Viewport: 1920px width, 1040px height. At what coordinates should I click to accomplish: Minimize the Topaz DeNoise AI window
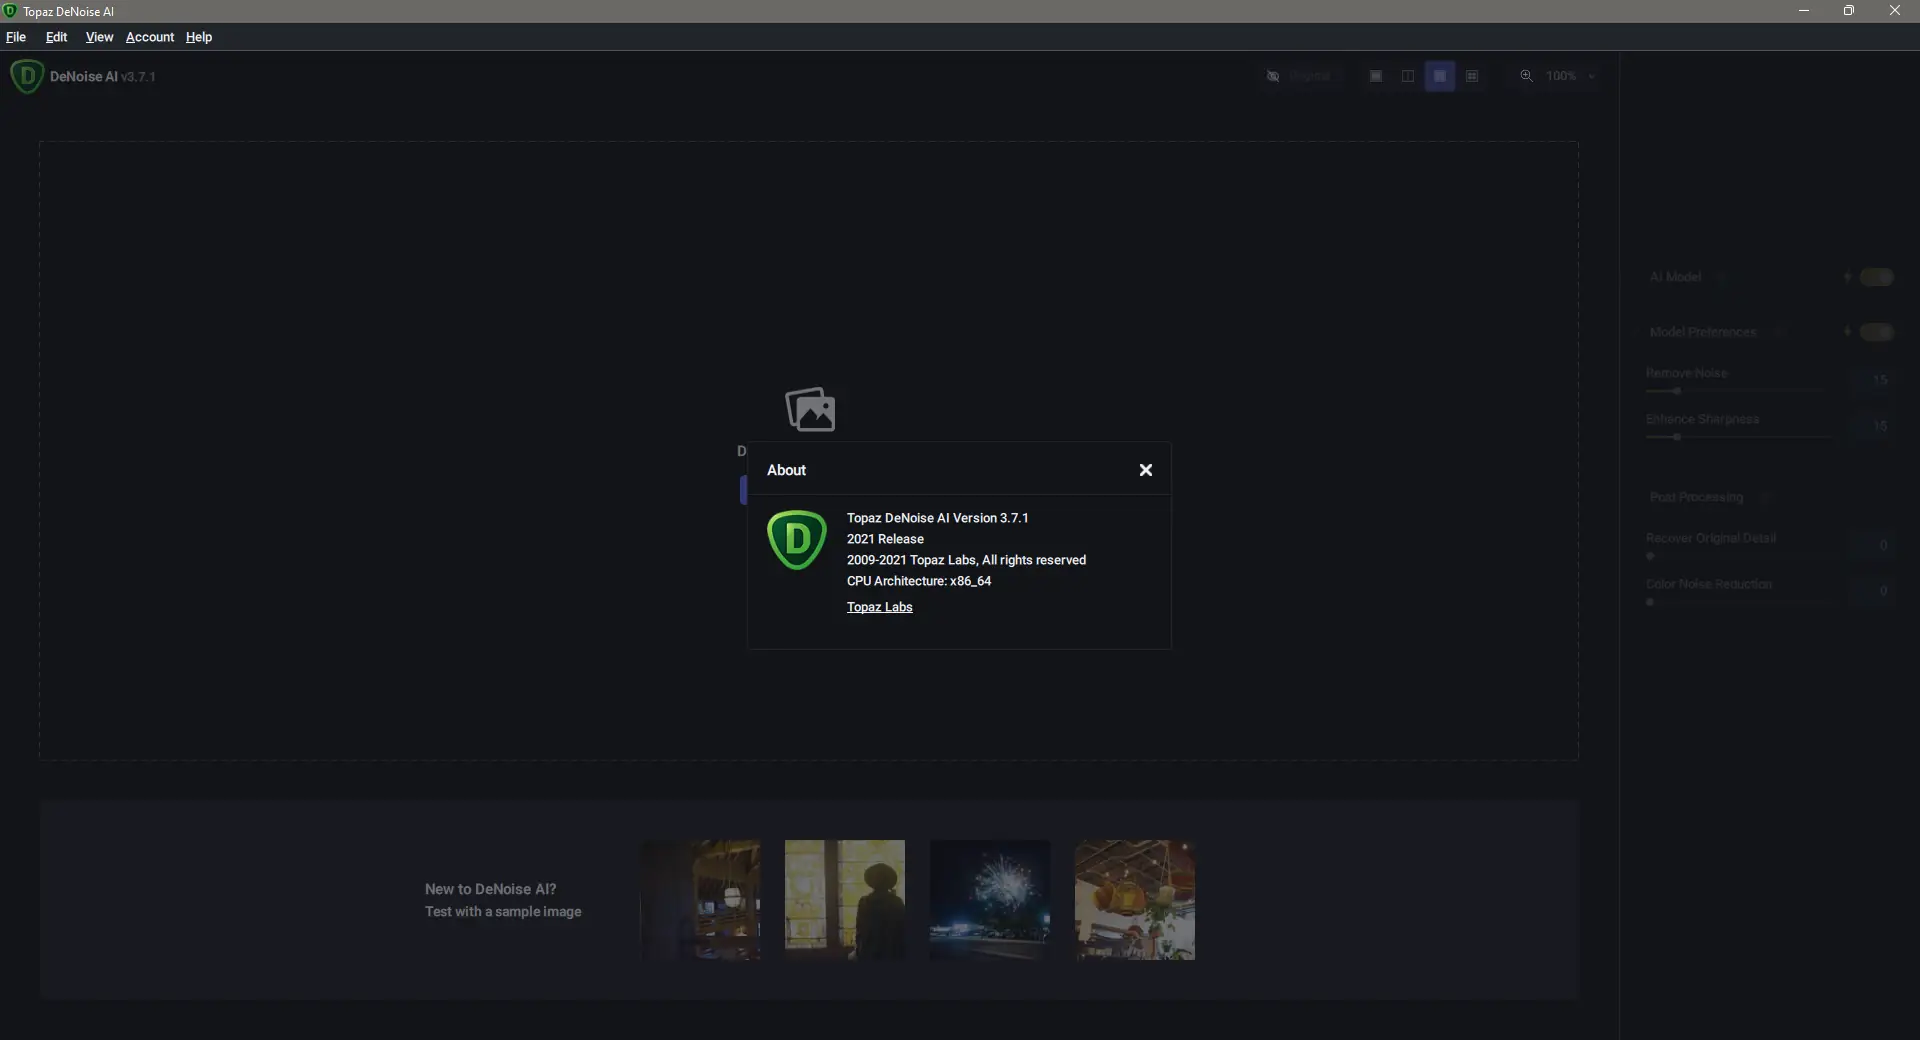[1804, 11]
